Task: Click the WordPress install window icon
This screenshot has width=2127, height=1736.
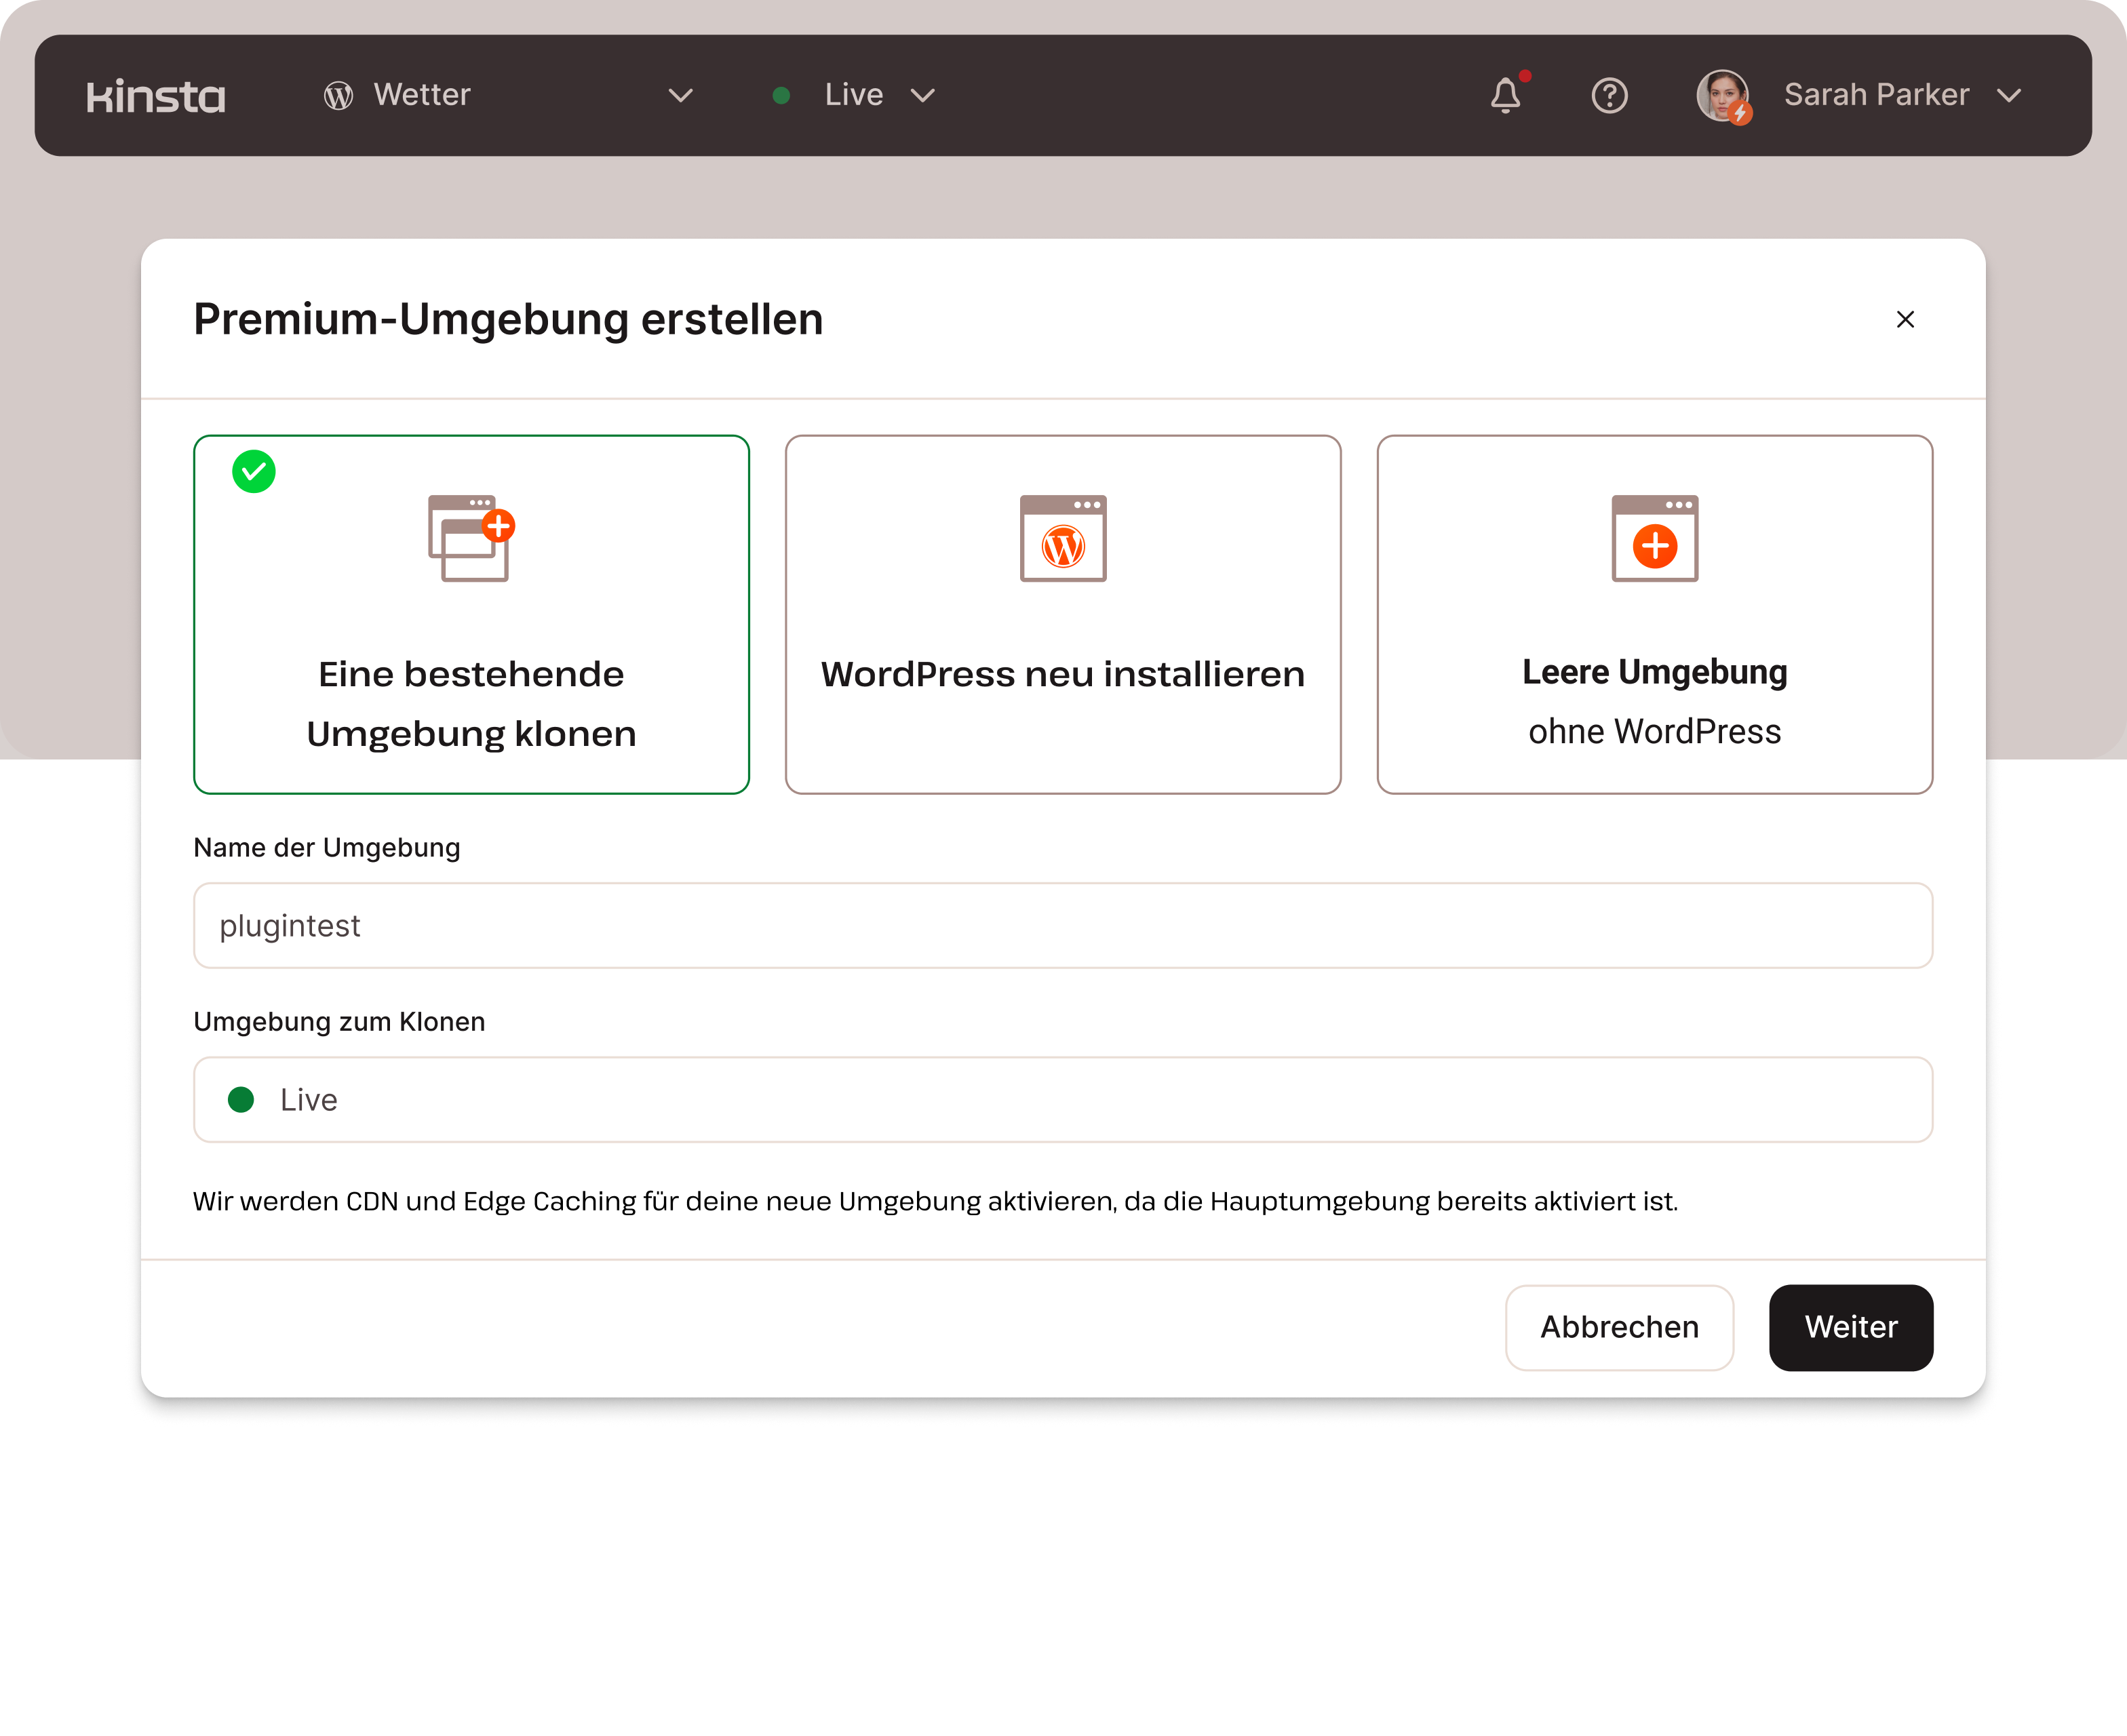Action: pyautogui.click(x=1063, y=538)
